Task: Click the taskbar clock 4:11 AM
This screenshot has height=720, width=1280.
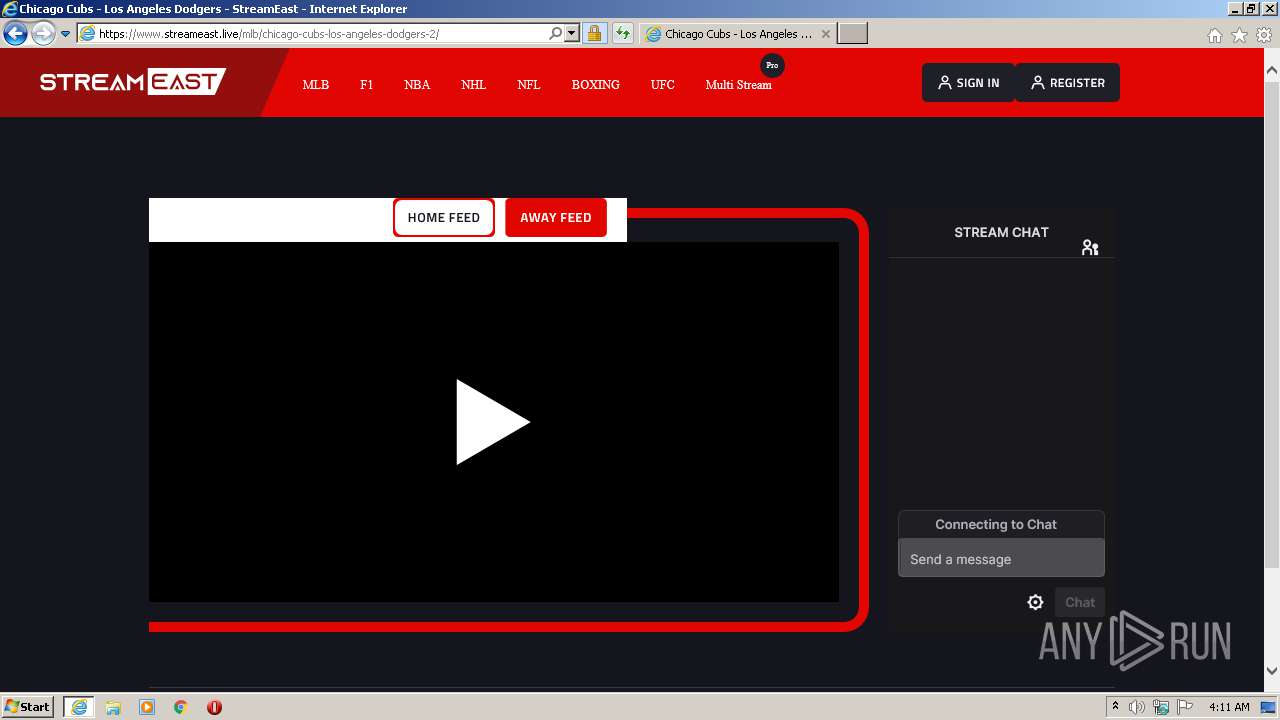Action: tap(1229, 707)
